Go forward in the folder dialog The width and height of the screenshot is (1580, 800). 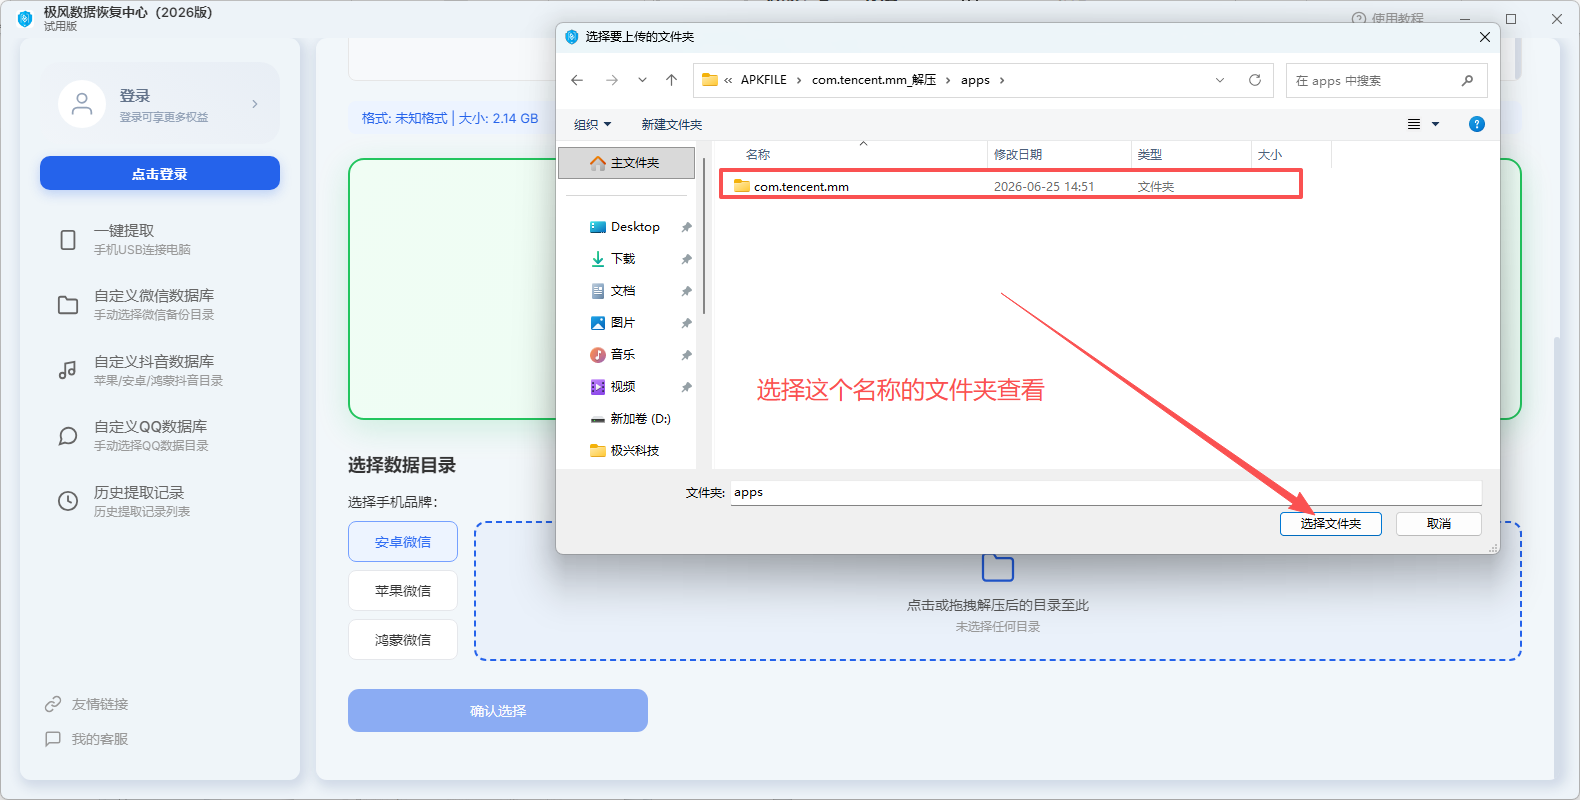(612, 80)
